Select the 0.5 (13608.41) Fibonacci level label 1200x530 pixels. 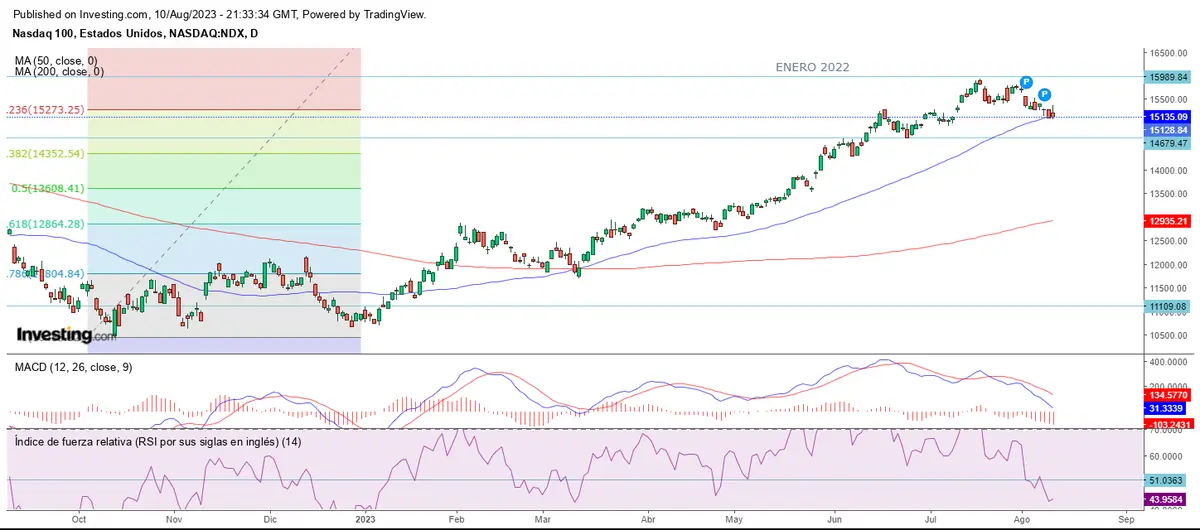47,188
